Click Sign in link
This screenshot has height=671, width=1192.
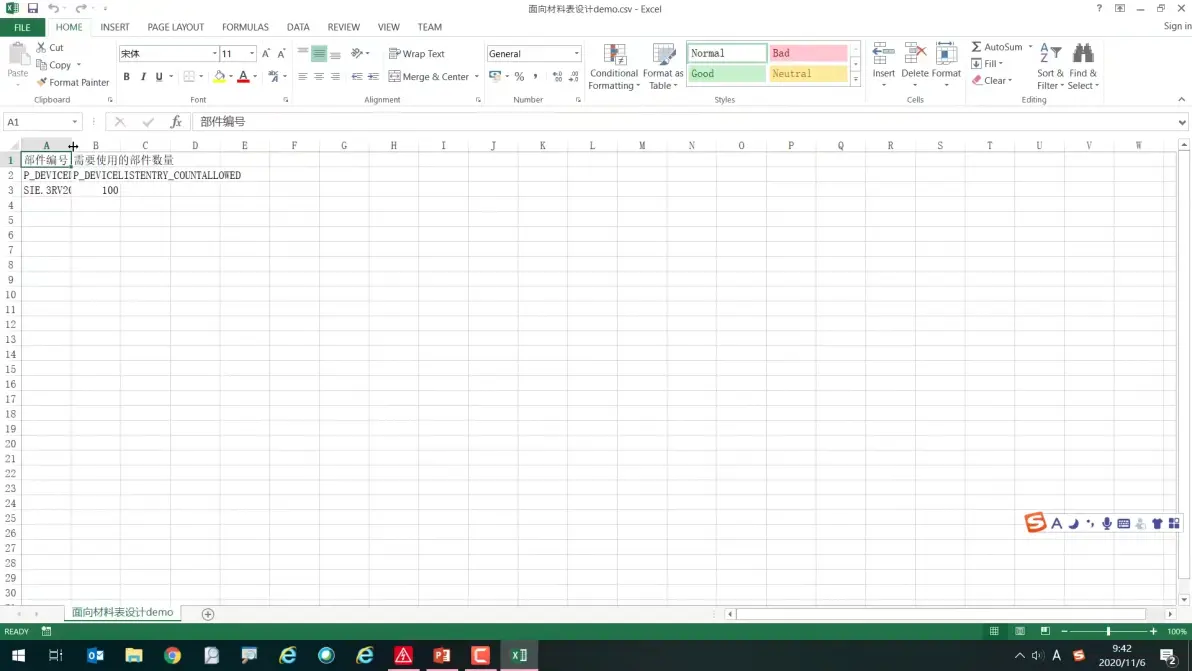point(1177,26)
